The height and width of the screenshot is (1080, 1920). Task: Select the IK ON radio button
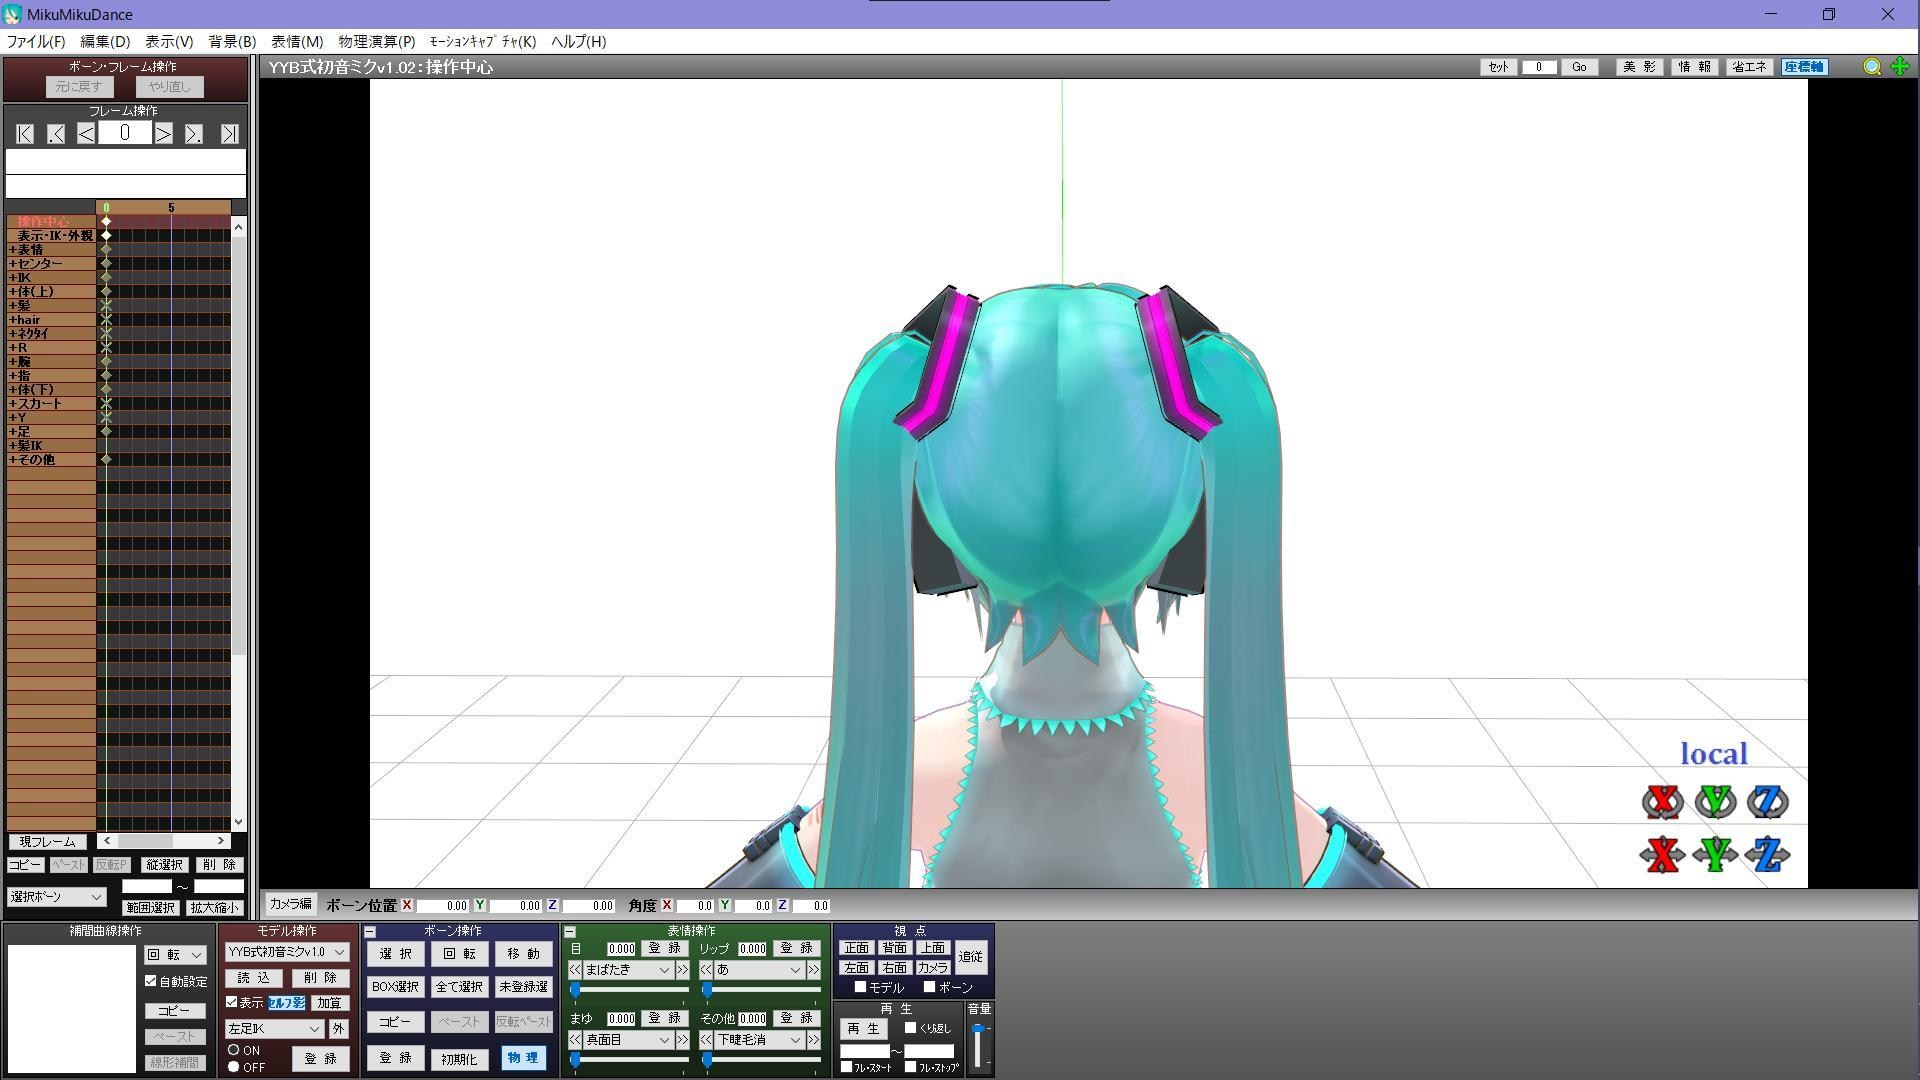point(234,1050)
